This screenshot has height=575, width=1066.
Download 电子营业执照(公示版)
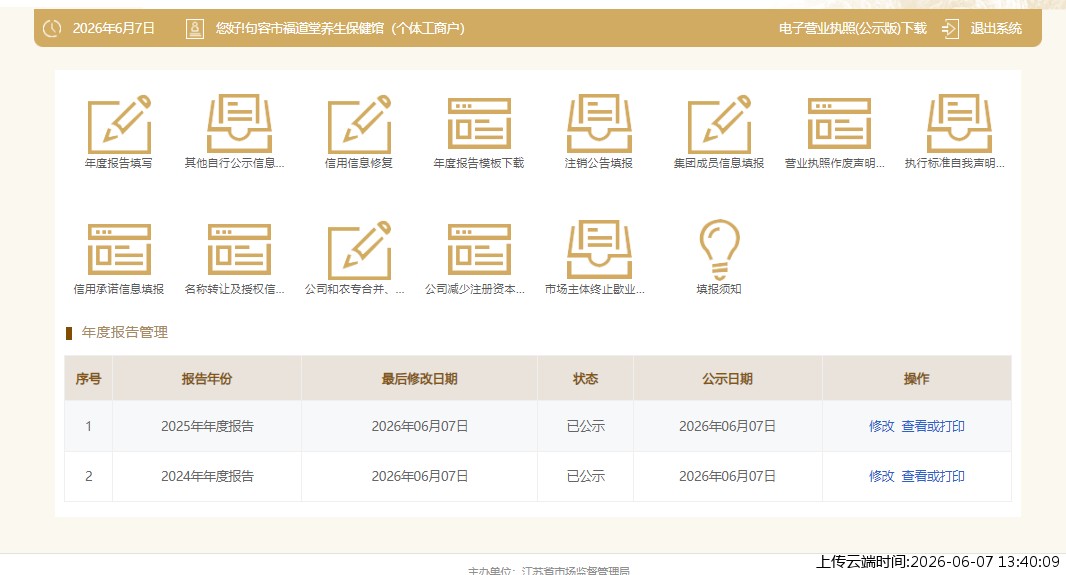coord(853,29)
